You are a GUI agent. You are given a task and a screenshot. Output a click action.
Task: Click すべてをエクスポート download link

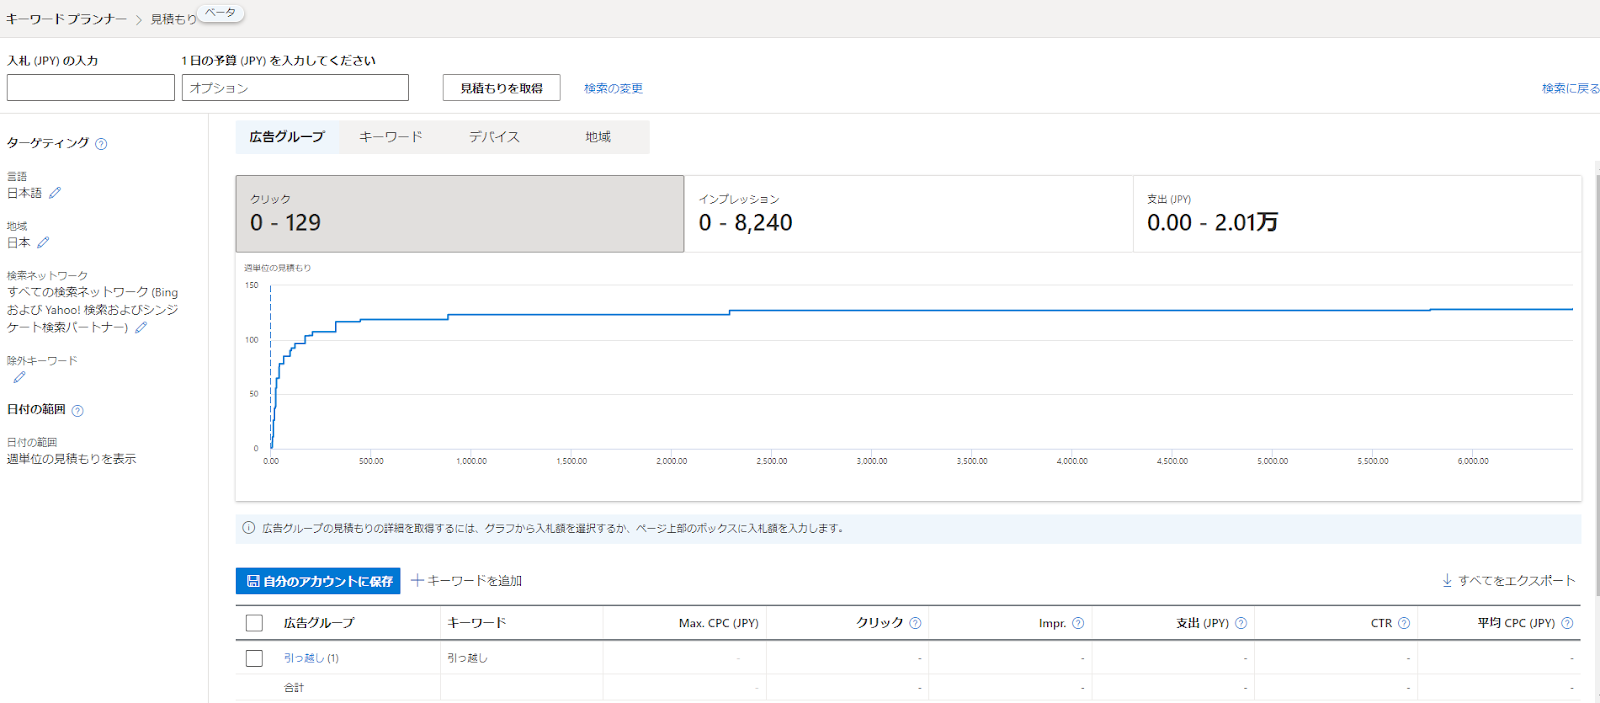click(x=1508, y=581)
